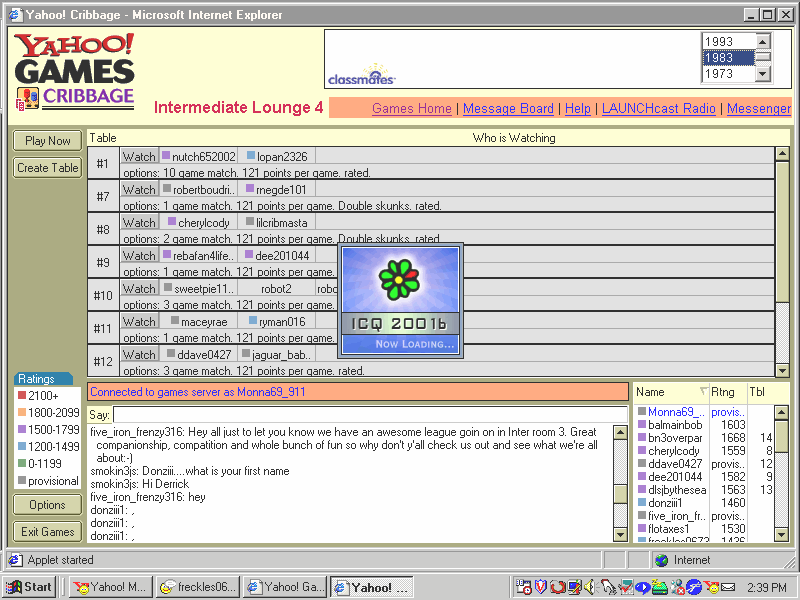Image resolution: width=800 pixels, height=600 pixels.
Task: Click the green 0-1199 rating swatch
Action: [x=21, y=463]
